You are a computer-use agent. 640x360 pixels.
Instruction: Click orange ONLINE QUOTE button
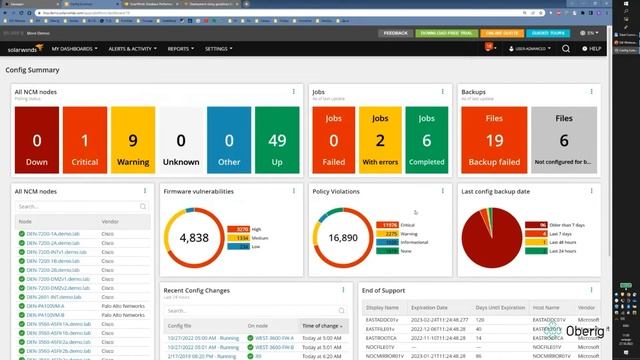point(502,33)
